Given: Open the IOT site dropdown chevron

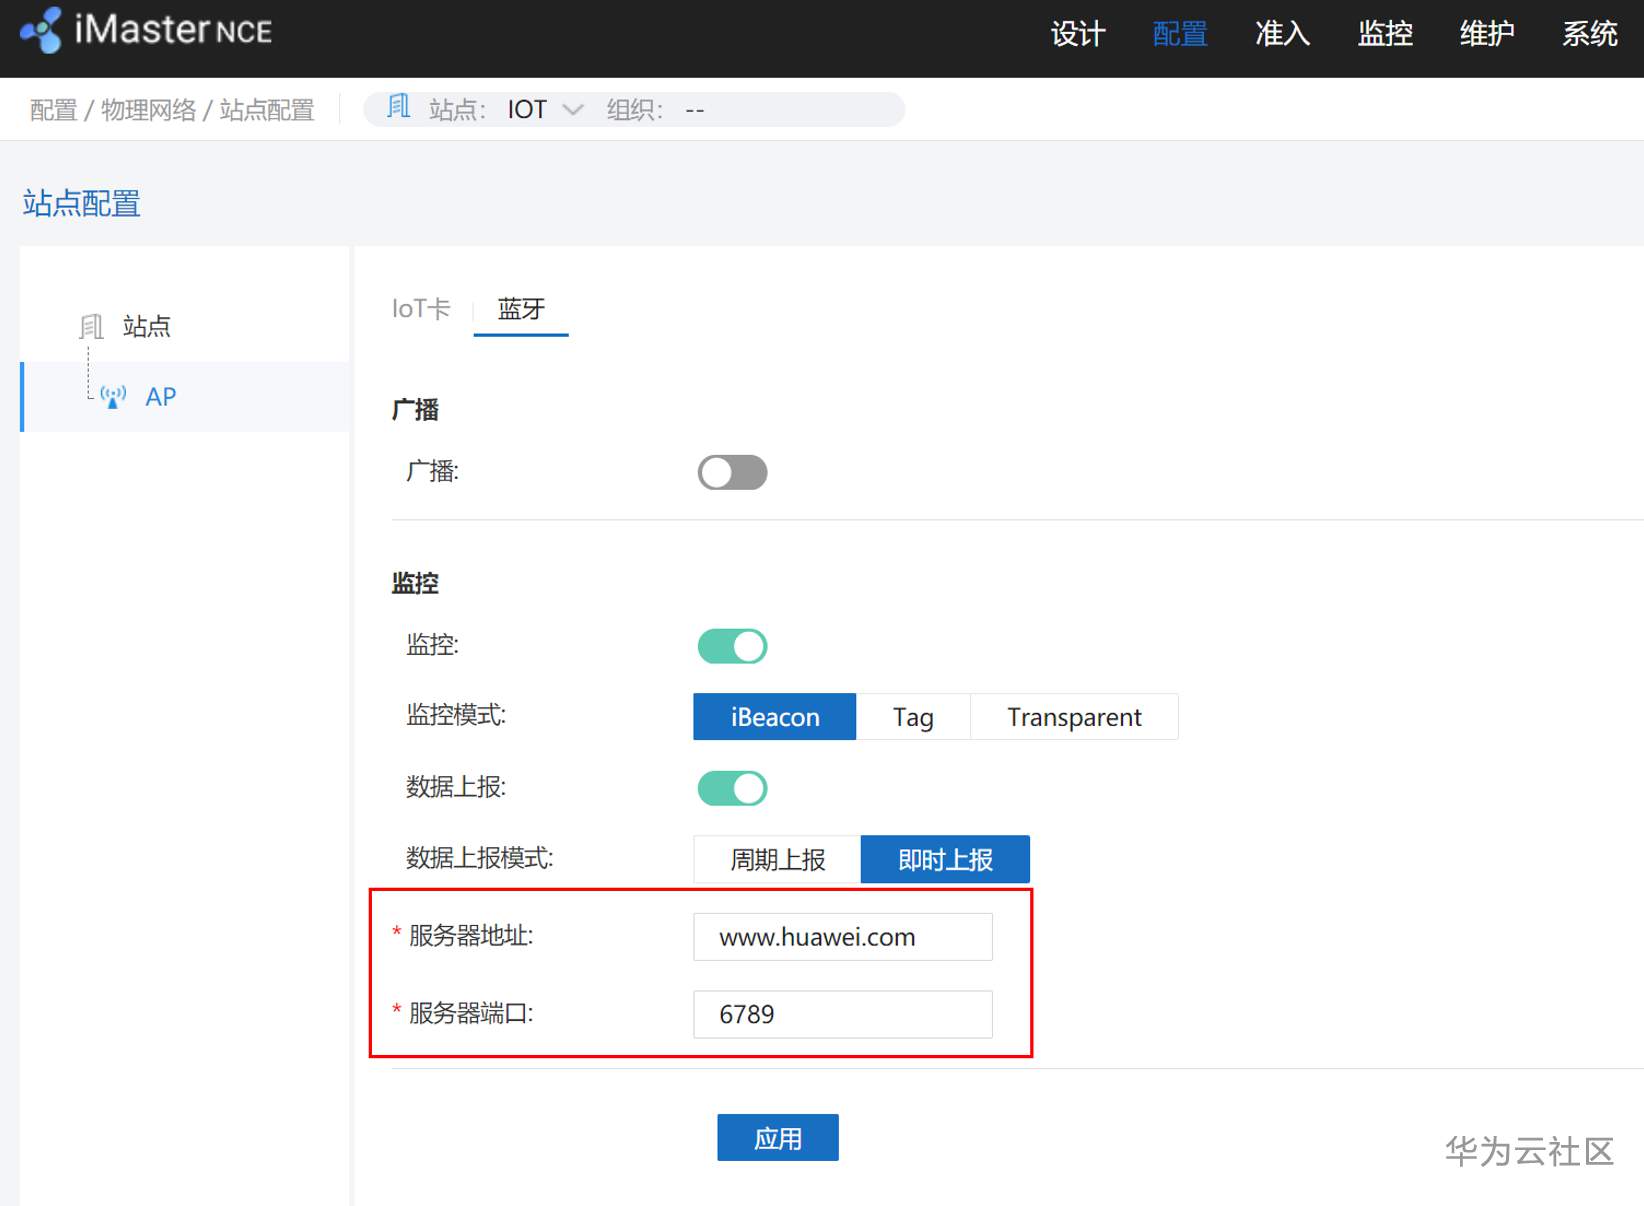Looking at the screenshot, I should (573, 109).
